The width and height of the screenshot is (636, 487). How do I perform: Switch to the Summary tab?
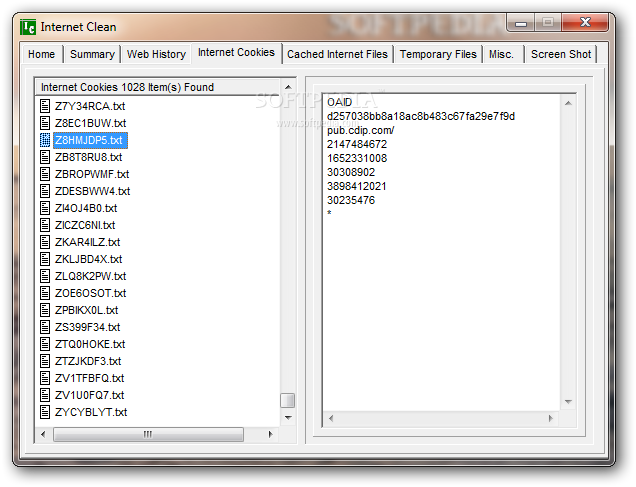(x=92, y=54)
